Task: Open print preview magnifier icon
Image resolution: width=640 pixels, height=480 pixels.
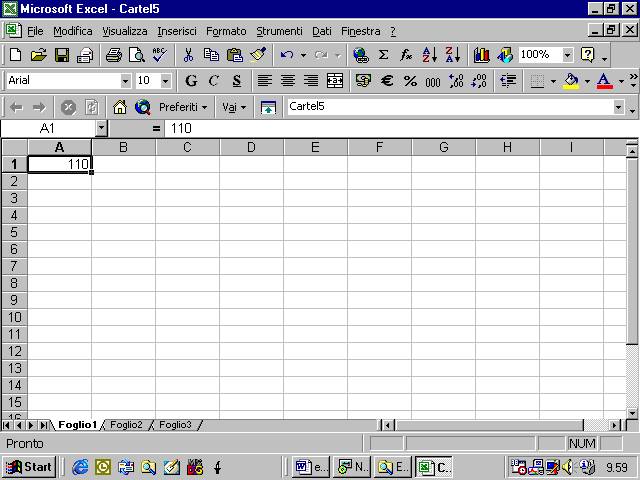Action: pyautogui.click(x=137, y=55)
